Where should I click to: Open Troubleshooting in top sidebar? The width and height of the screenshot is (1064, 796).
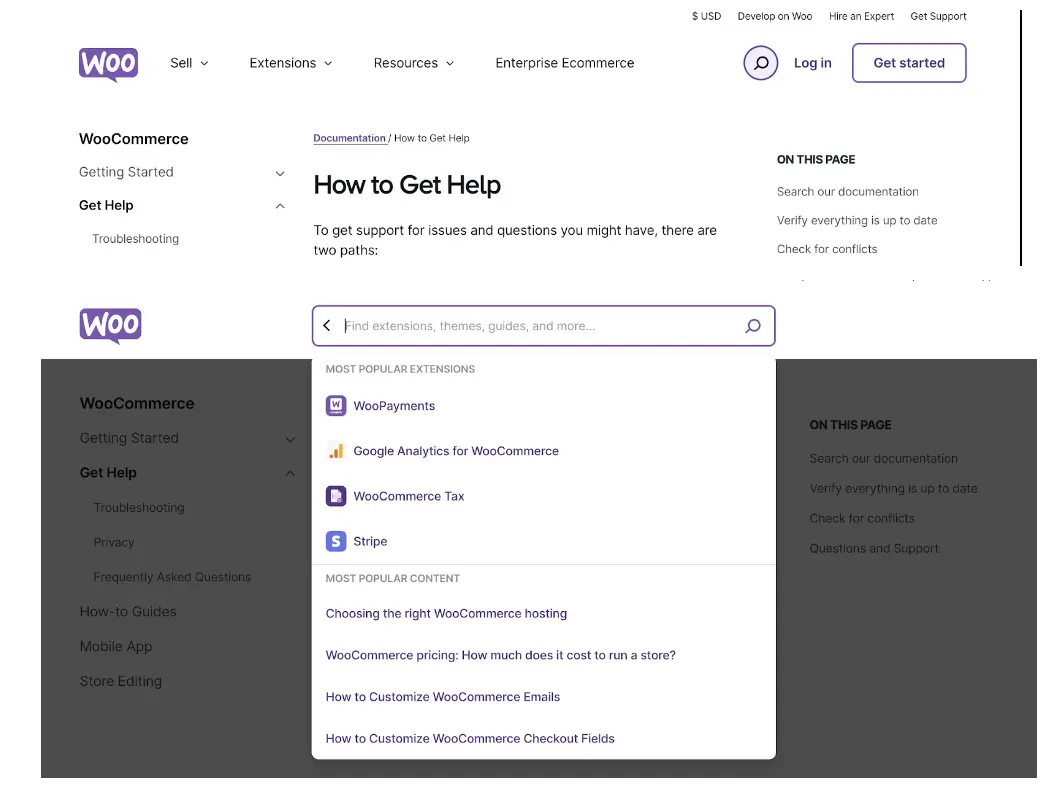tap(136, 239)
